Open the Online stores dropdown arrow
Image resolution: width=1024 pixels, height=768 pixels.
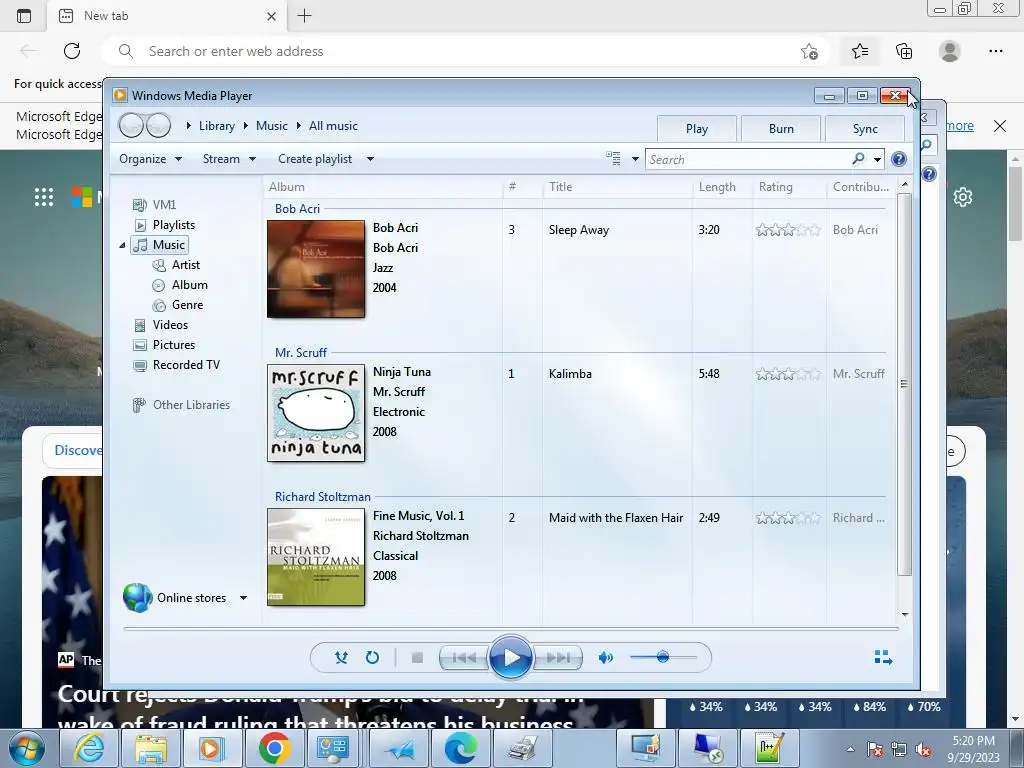pos(243,598)
